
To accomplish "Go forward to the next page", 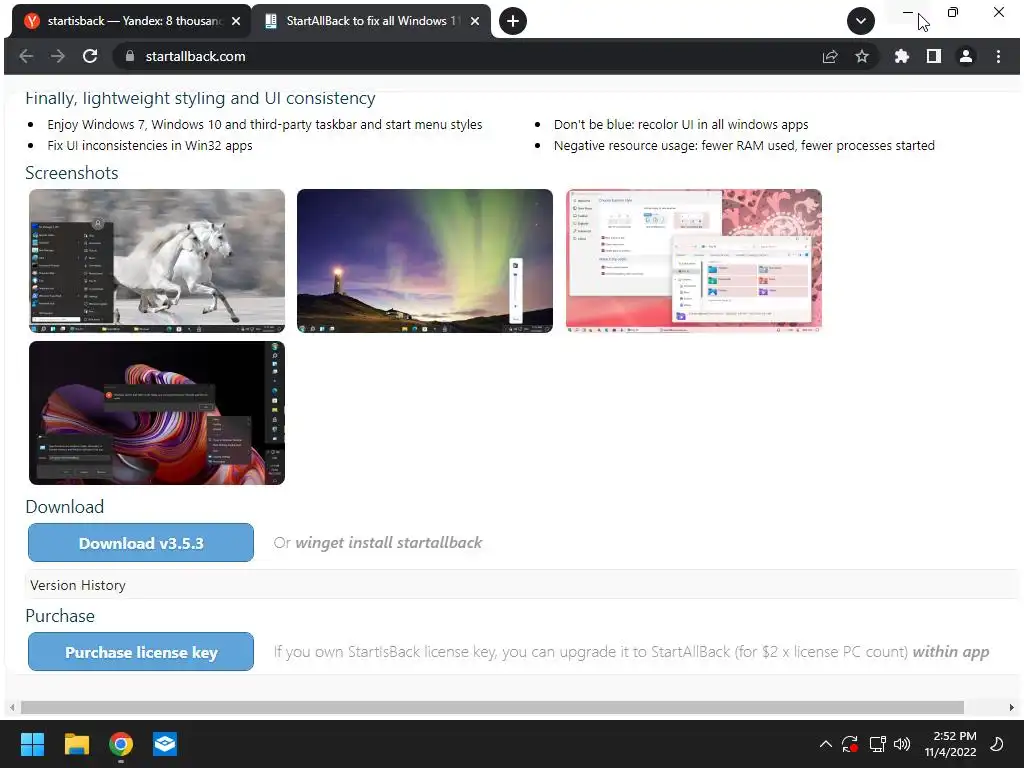I will pyautogui.click(x=58, y=56).
